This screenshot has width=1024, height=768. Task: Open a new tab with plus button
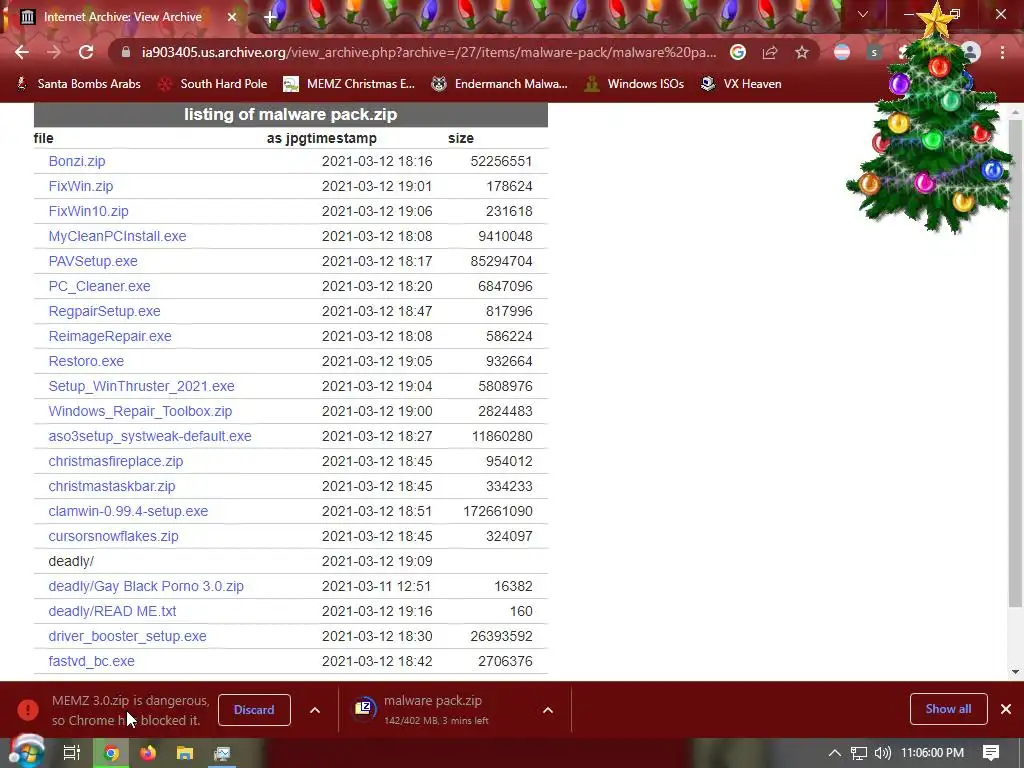(270, 17)
